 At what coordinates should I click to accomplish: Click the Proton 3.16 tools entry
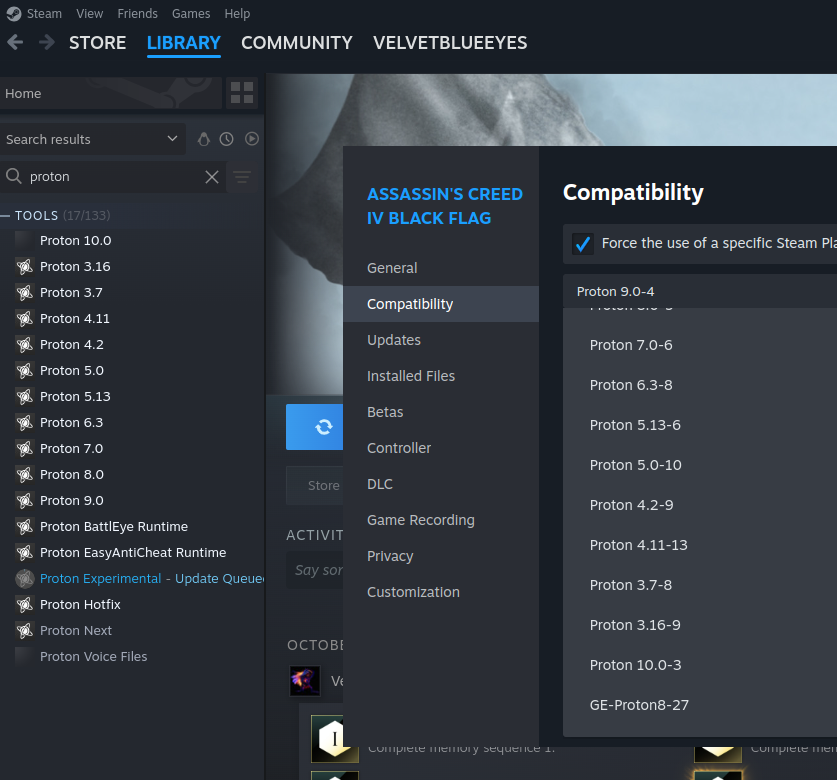(73, 266)
